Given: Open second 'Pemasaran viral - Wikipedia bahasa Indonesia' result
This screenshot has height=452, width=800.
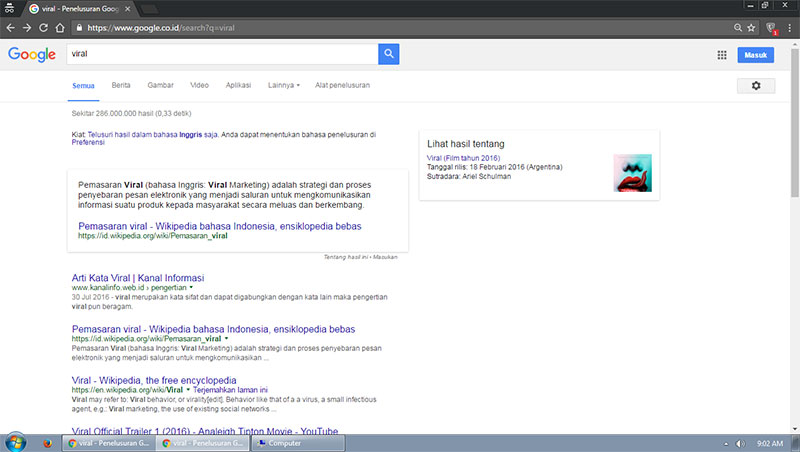Looking at the screenshot, I should [213, 329].
